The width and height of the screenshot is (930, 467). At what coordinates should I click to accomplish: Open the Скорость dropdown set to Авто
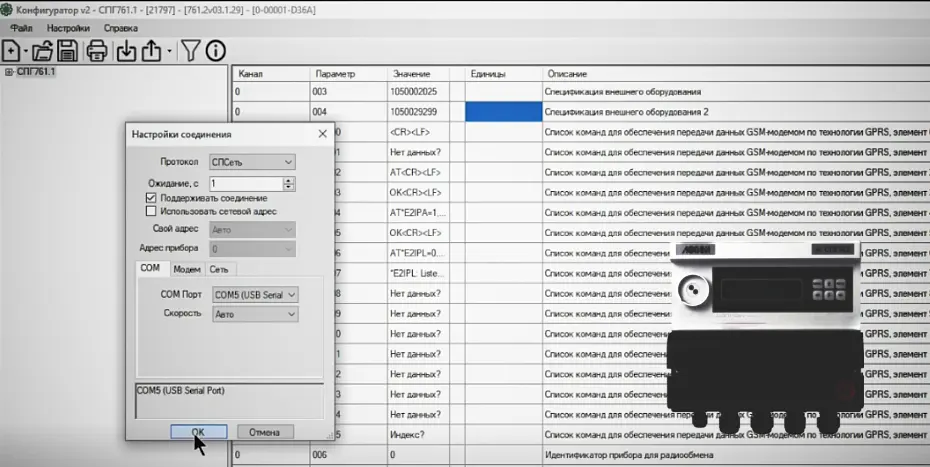255,314
